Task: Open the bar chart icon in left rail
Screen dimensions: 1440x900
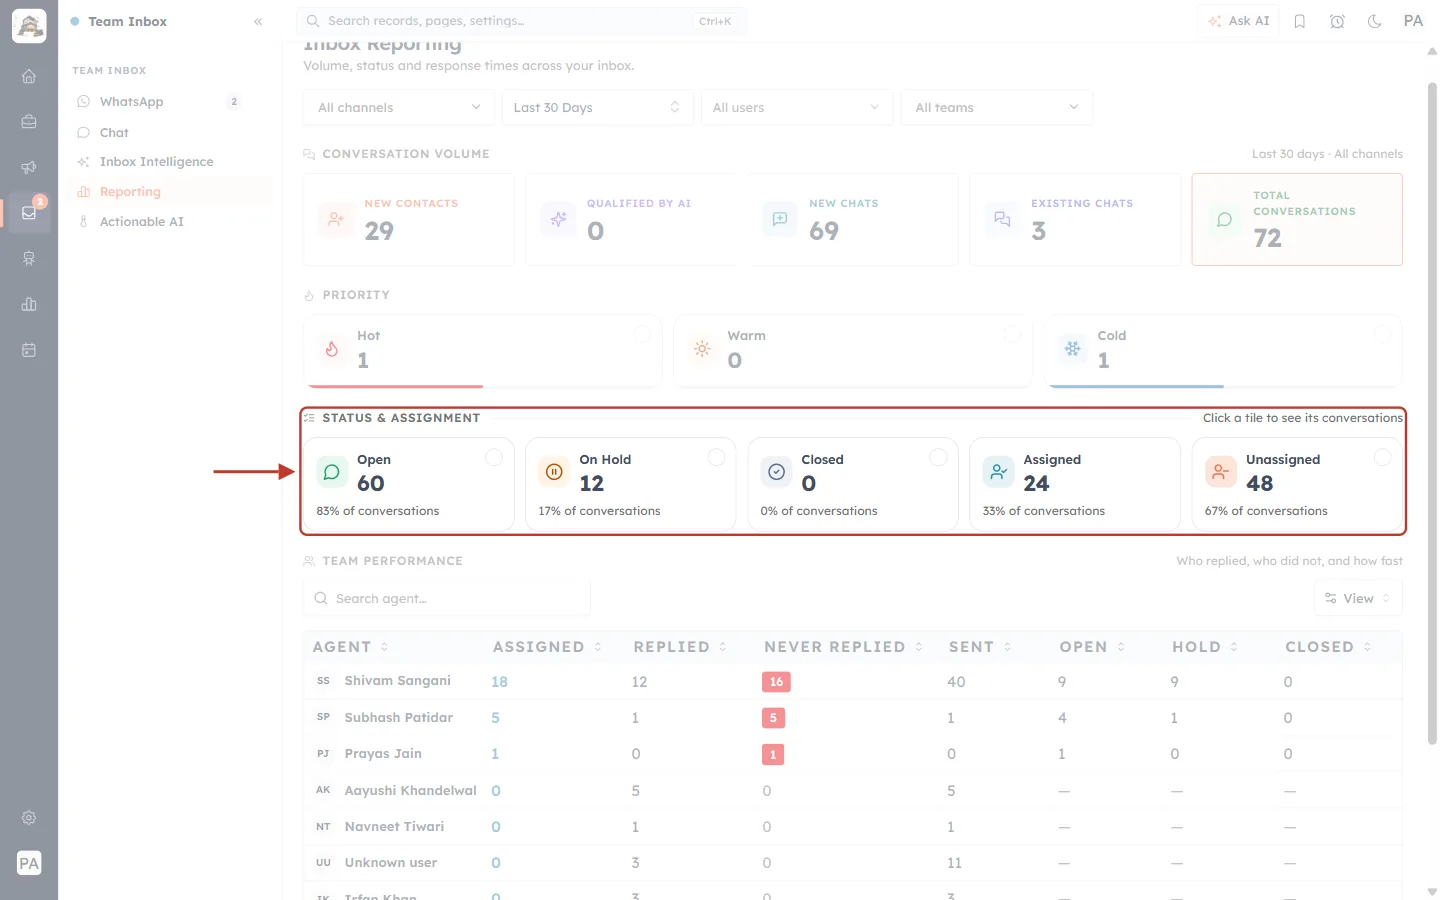Action: [29, 304]
